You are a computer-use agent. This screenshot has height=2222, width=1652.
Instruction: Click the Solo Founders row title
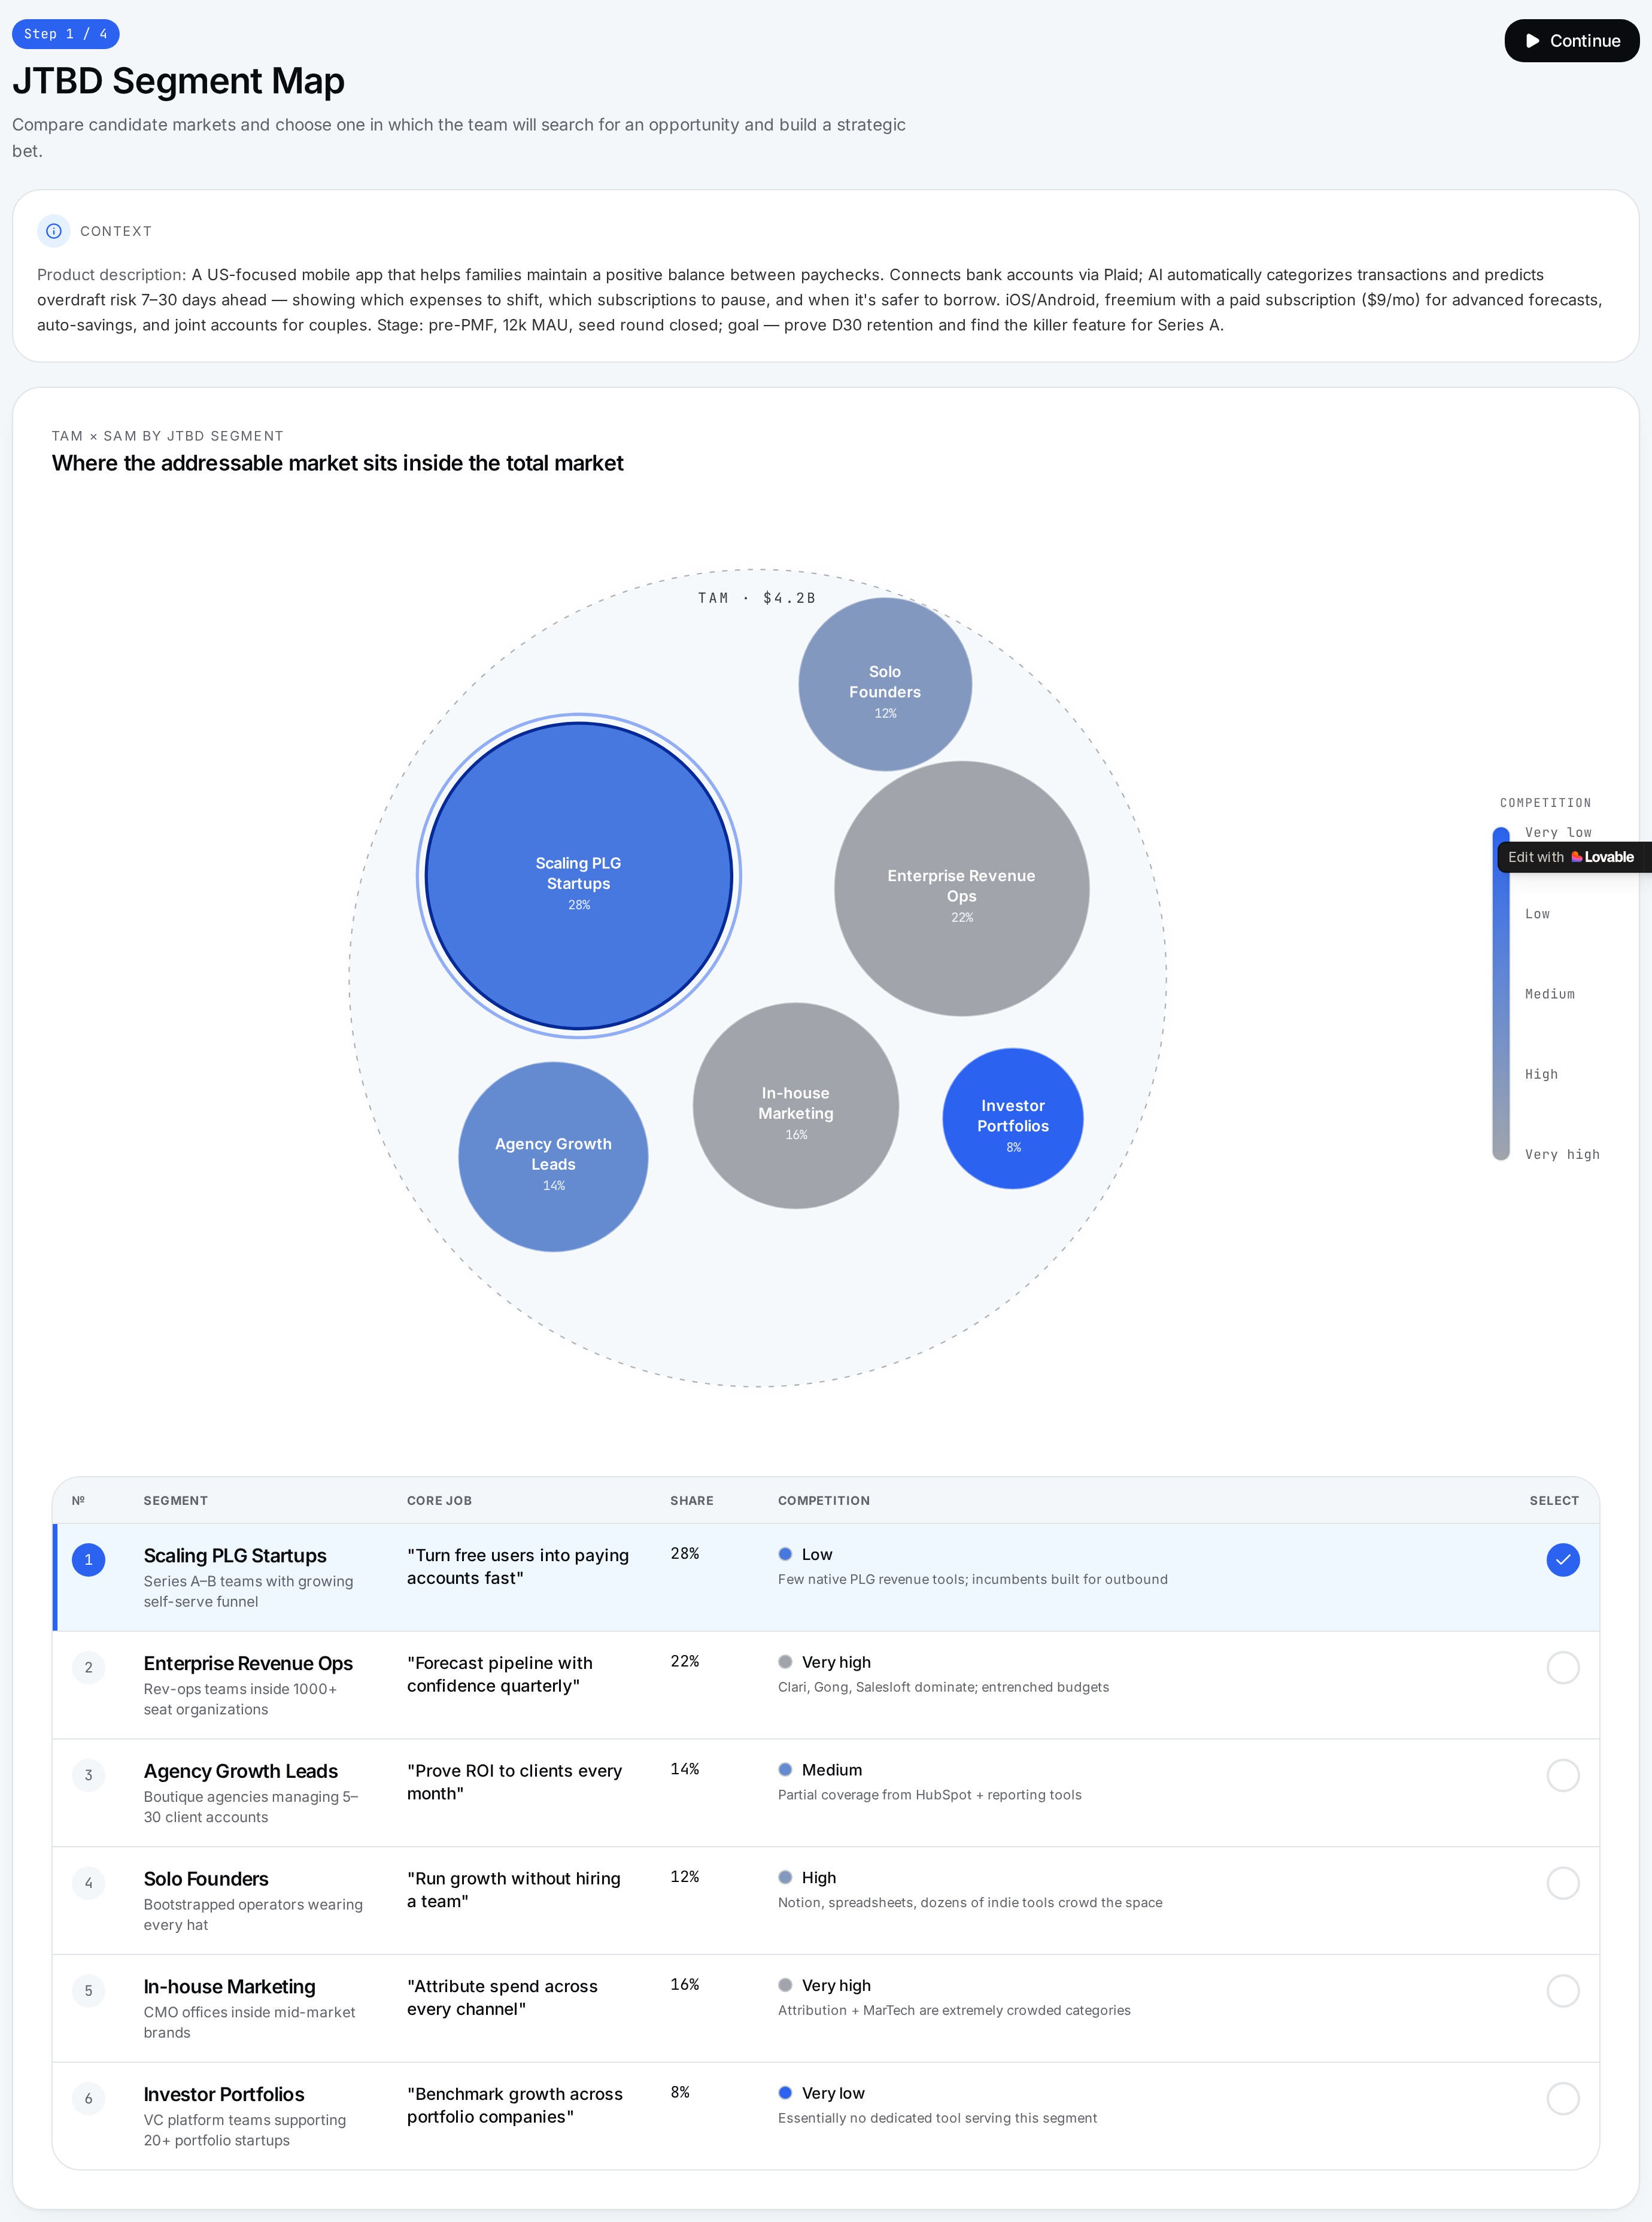point(206,1879)
